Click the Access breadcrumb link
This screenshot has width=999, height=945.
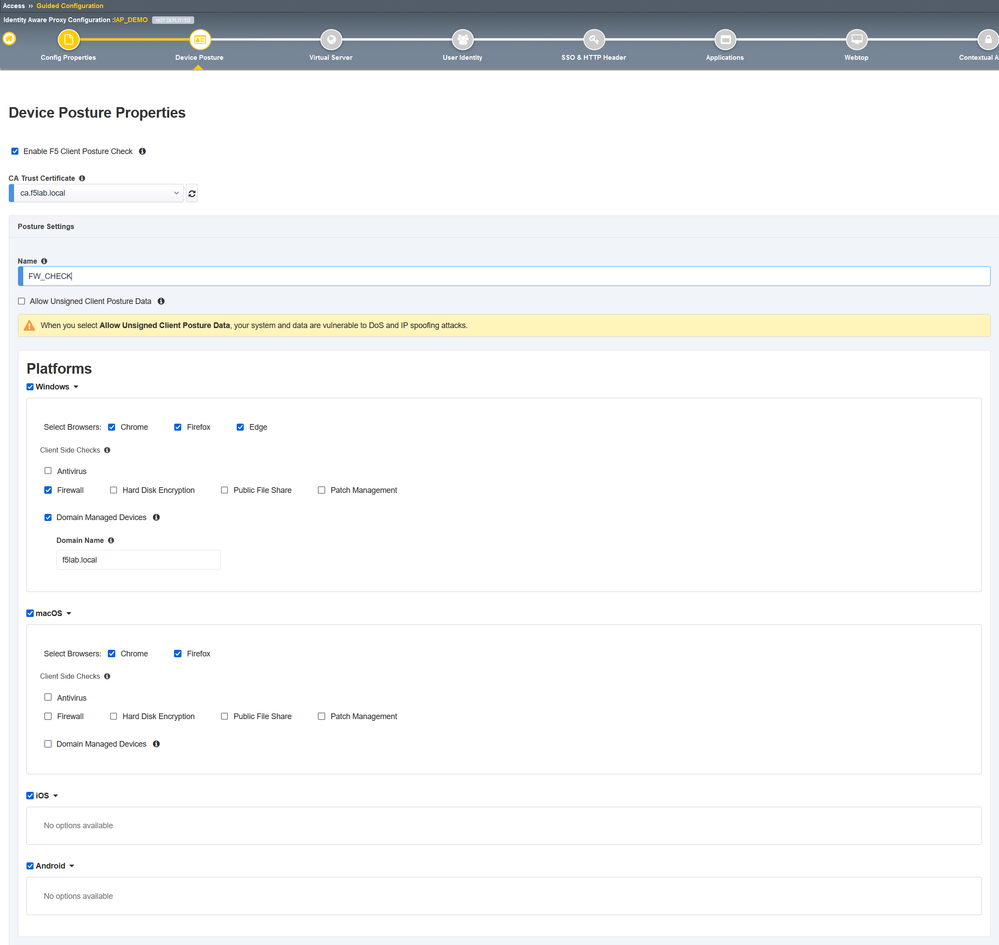tap(14, 6)
